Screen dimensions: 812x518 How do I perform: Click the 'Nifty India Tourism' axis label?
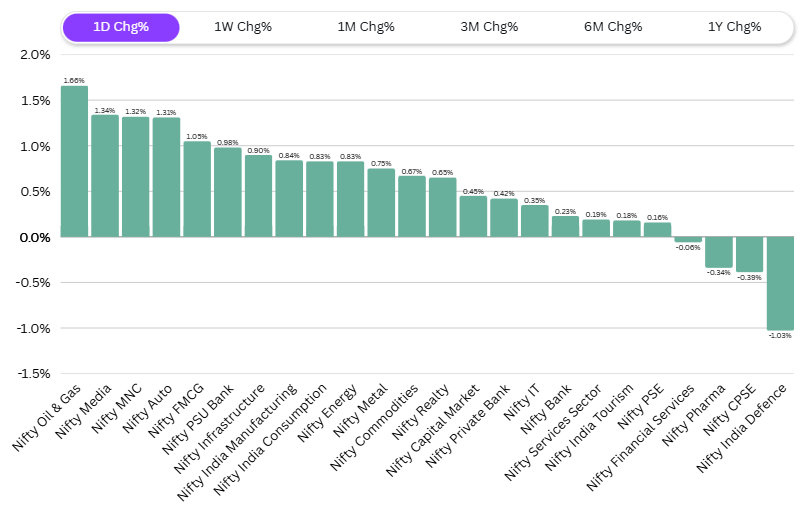click(x=589, y=427)
